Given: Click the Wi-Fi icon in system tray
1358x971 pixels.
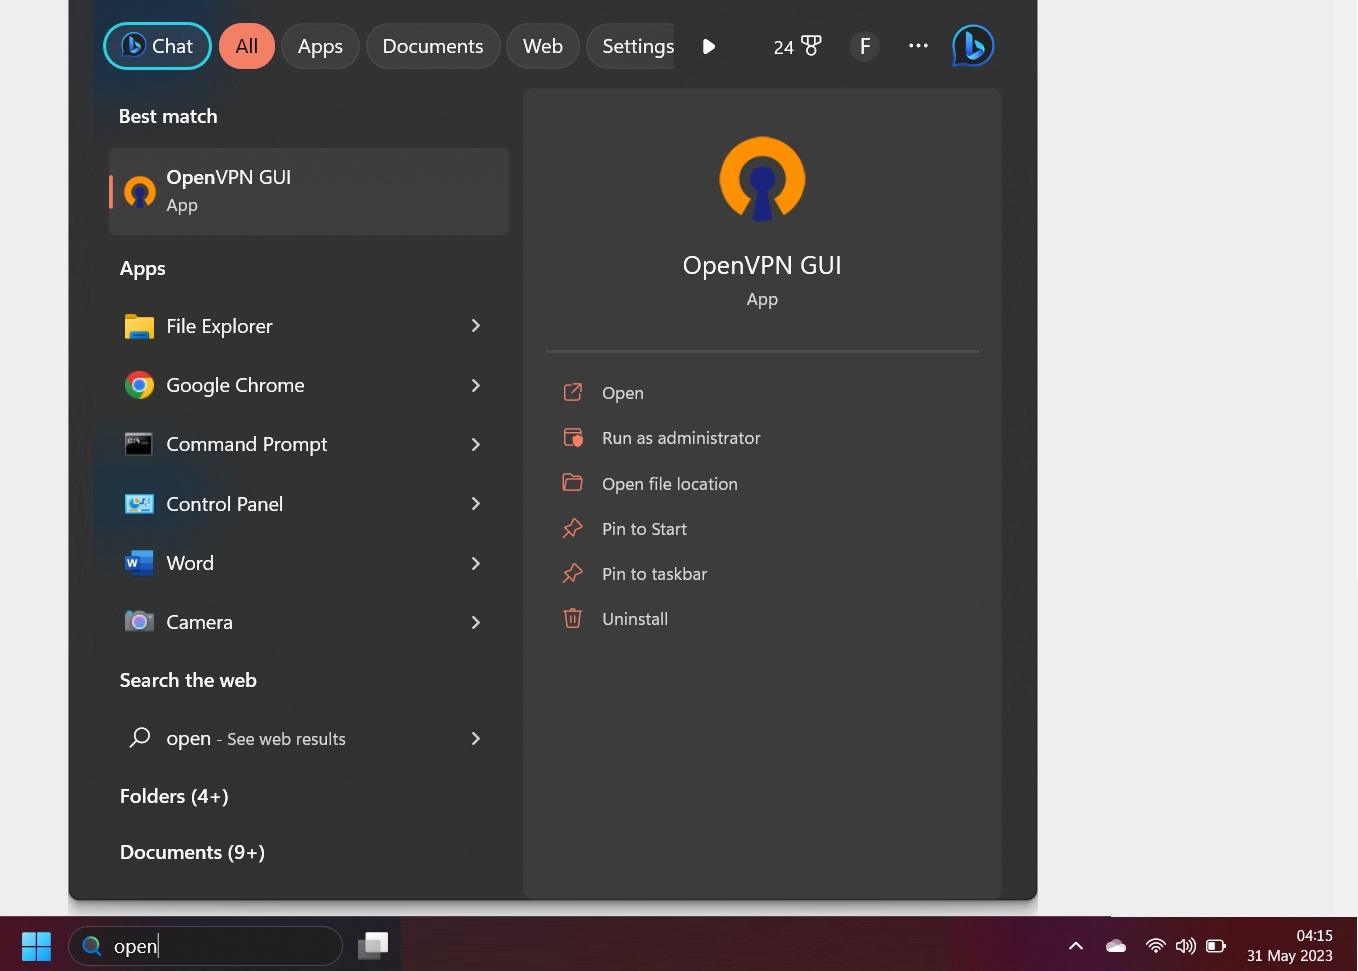Looking at the screenshot, I should (1155, 945).
